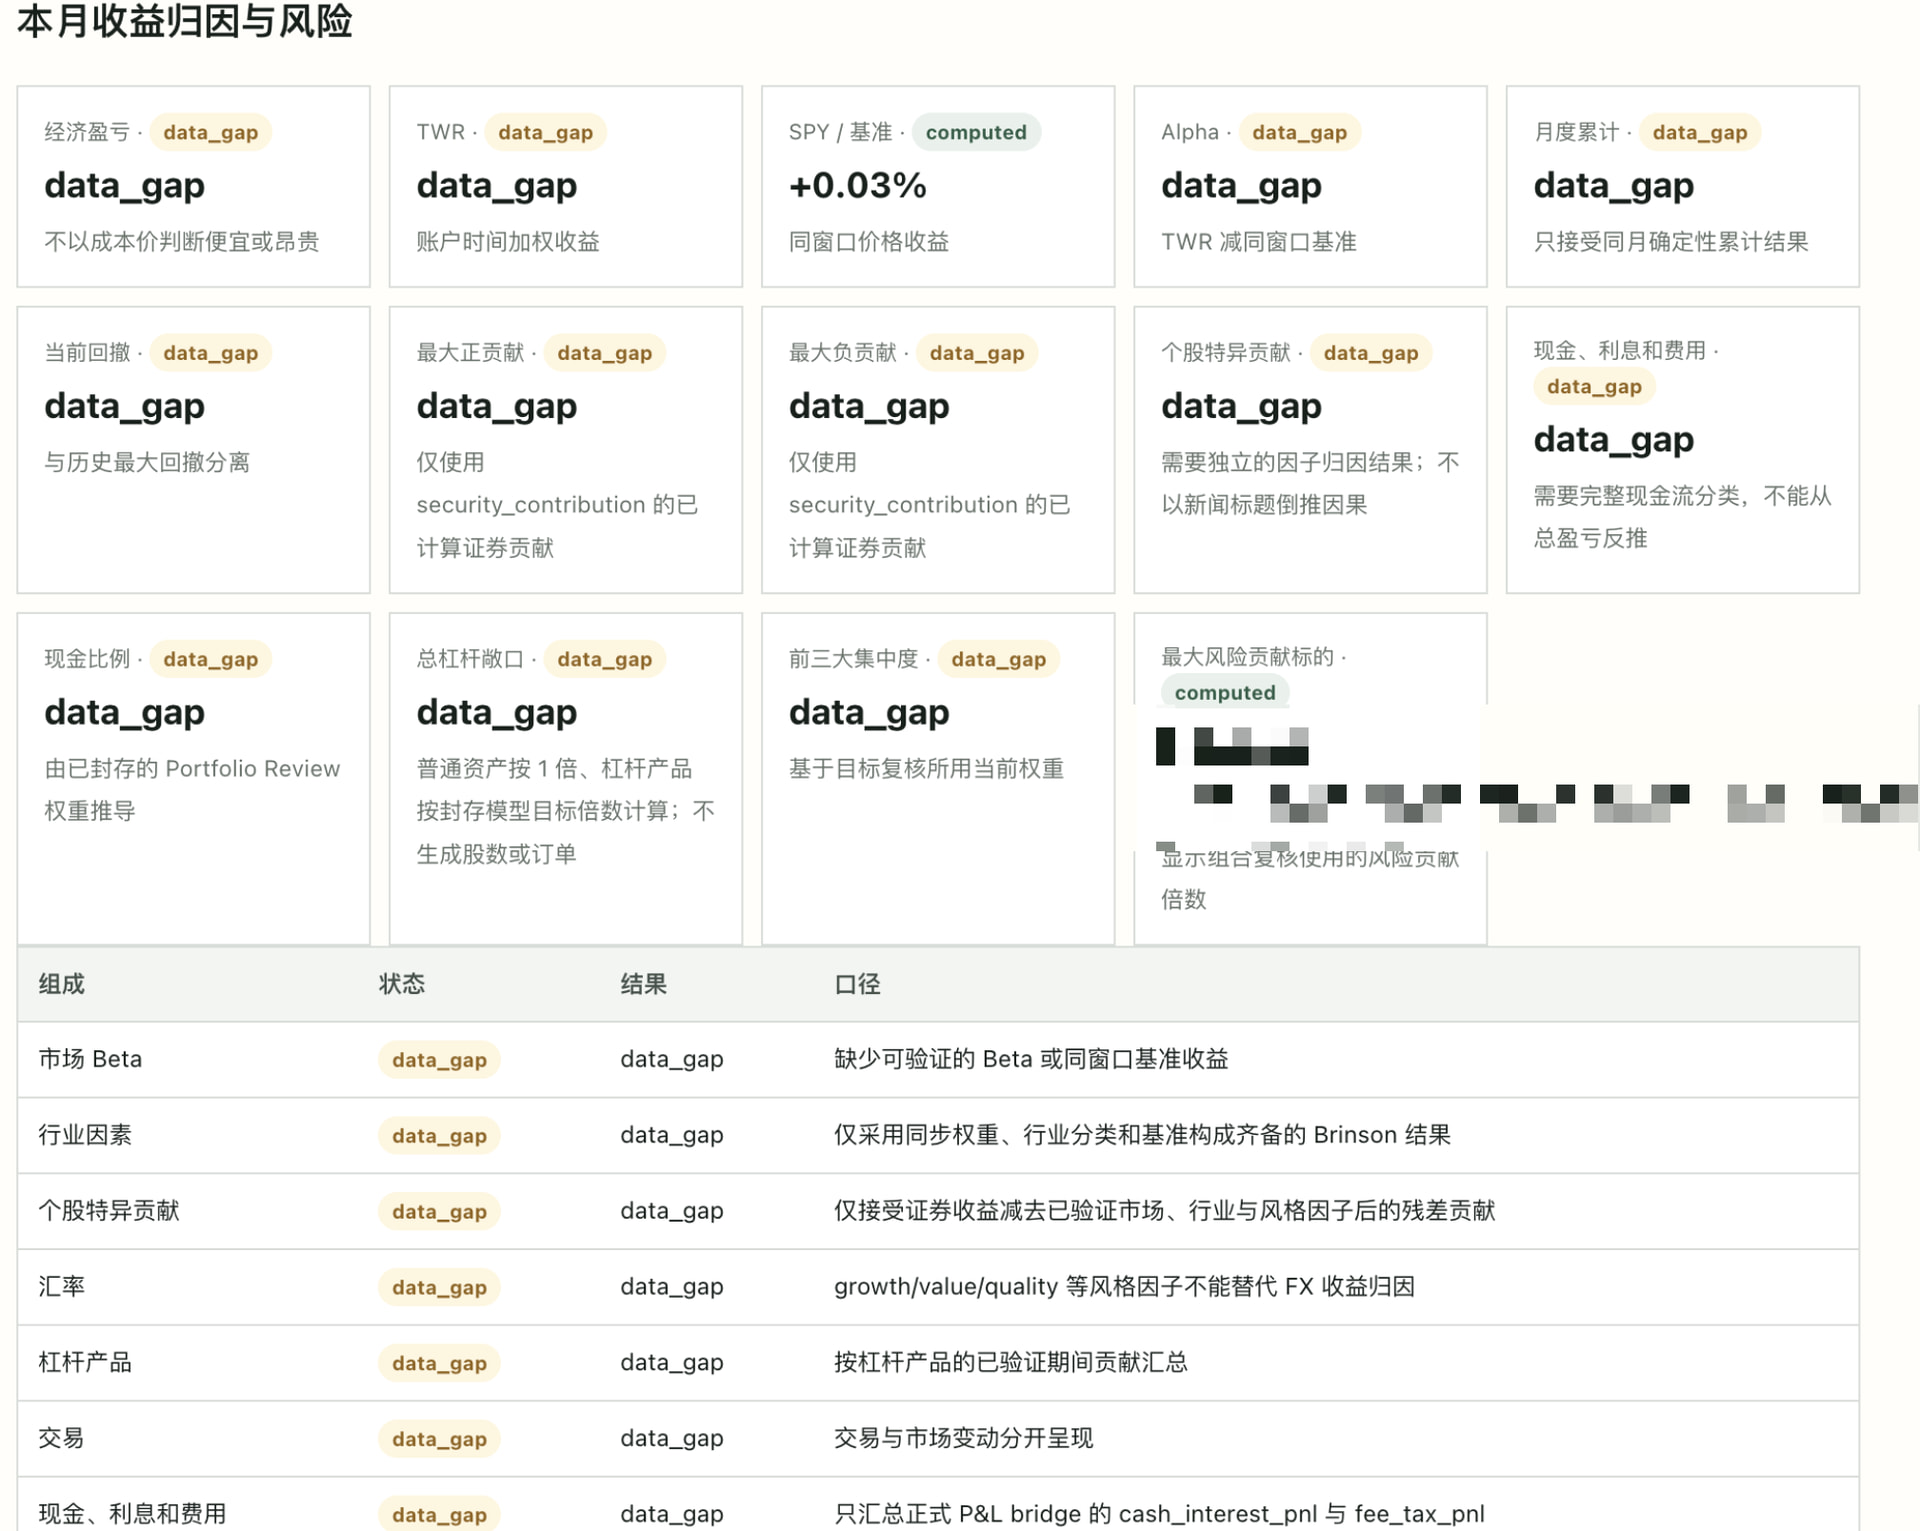Click the 基于目标复核所用当前权重 description
Viewport: 1920px width, 1531px height.
click(x=926, y=768)
